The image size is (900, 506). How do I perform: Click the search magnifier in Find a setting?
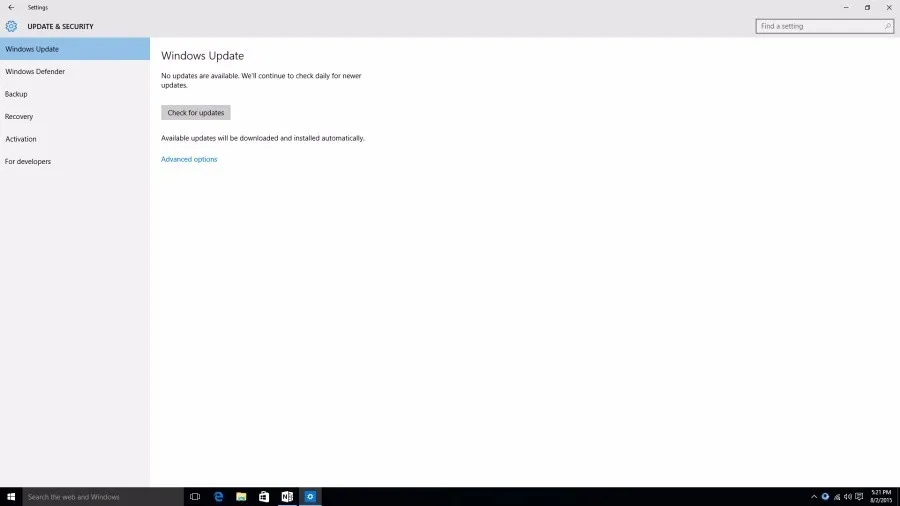tap(887, 26)
